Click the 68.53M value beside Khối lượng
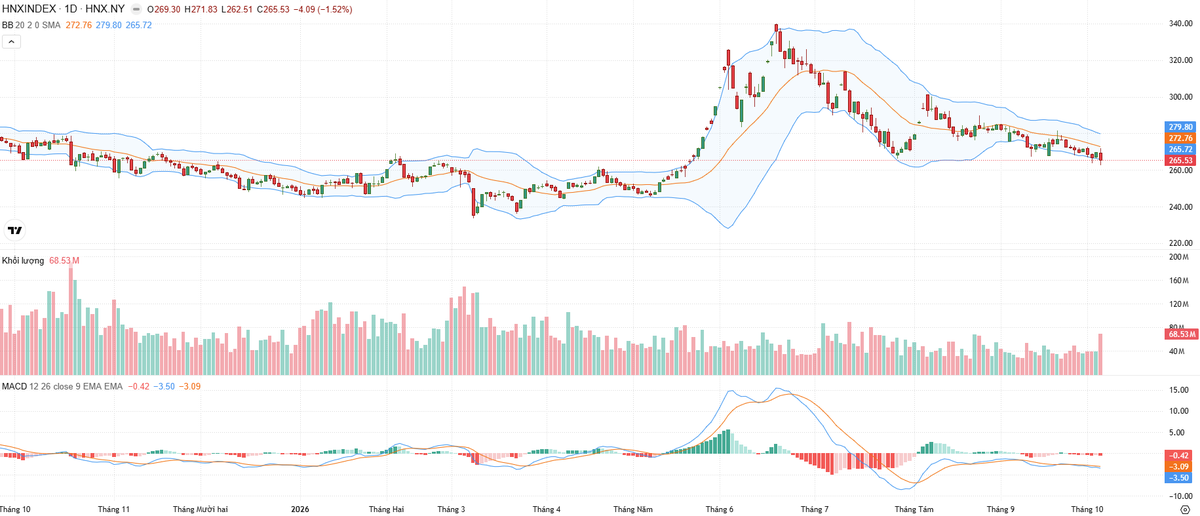 (65, 260)
